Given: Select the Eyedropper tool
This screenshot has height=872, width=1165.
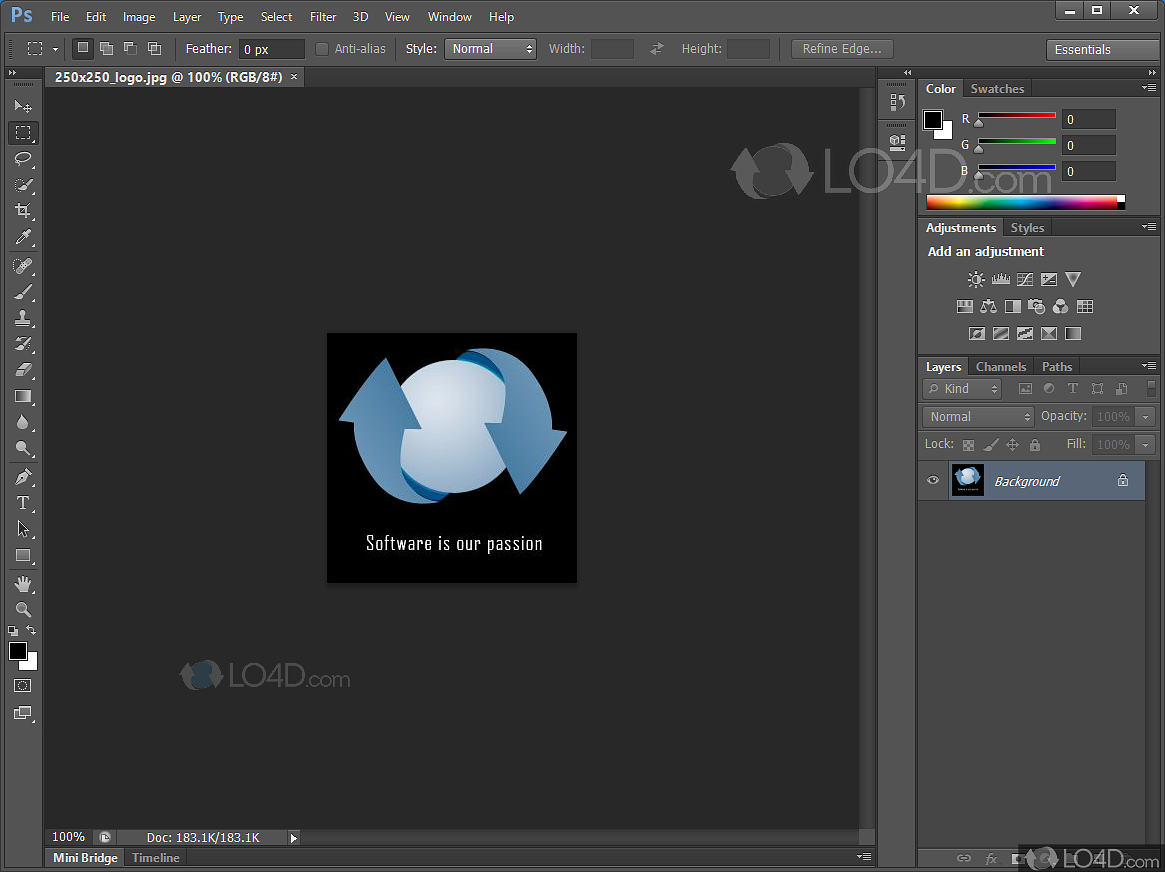Looking at the screenshot, I should 23,238.
